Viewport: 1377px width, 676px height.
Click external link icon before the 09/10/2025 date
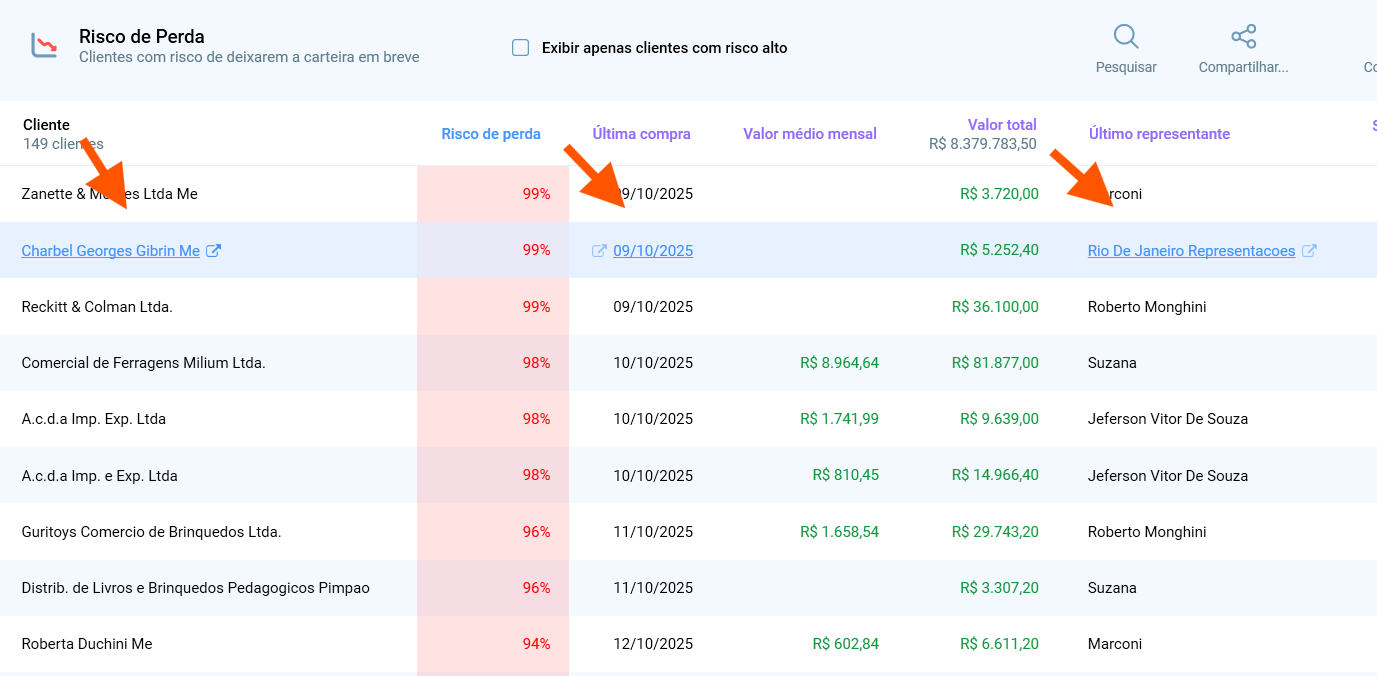[x=597, y=251]
